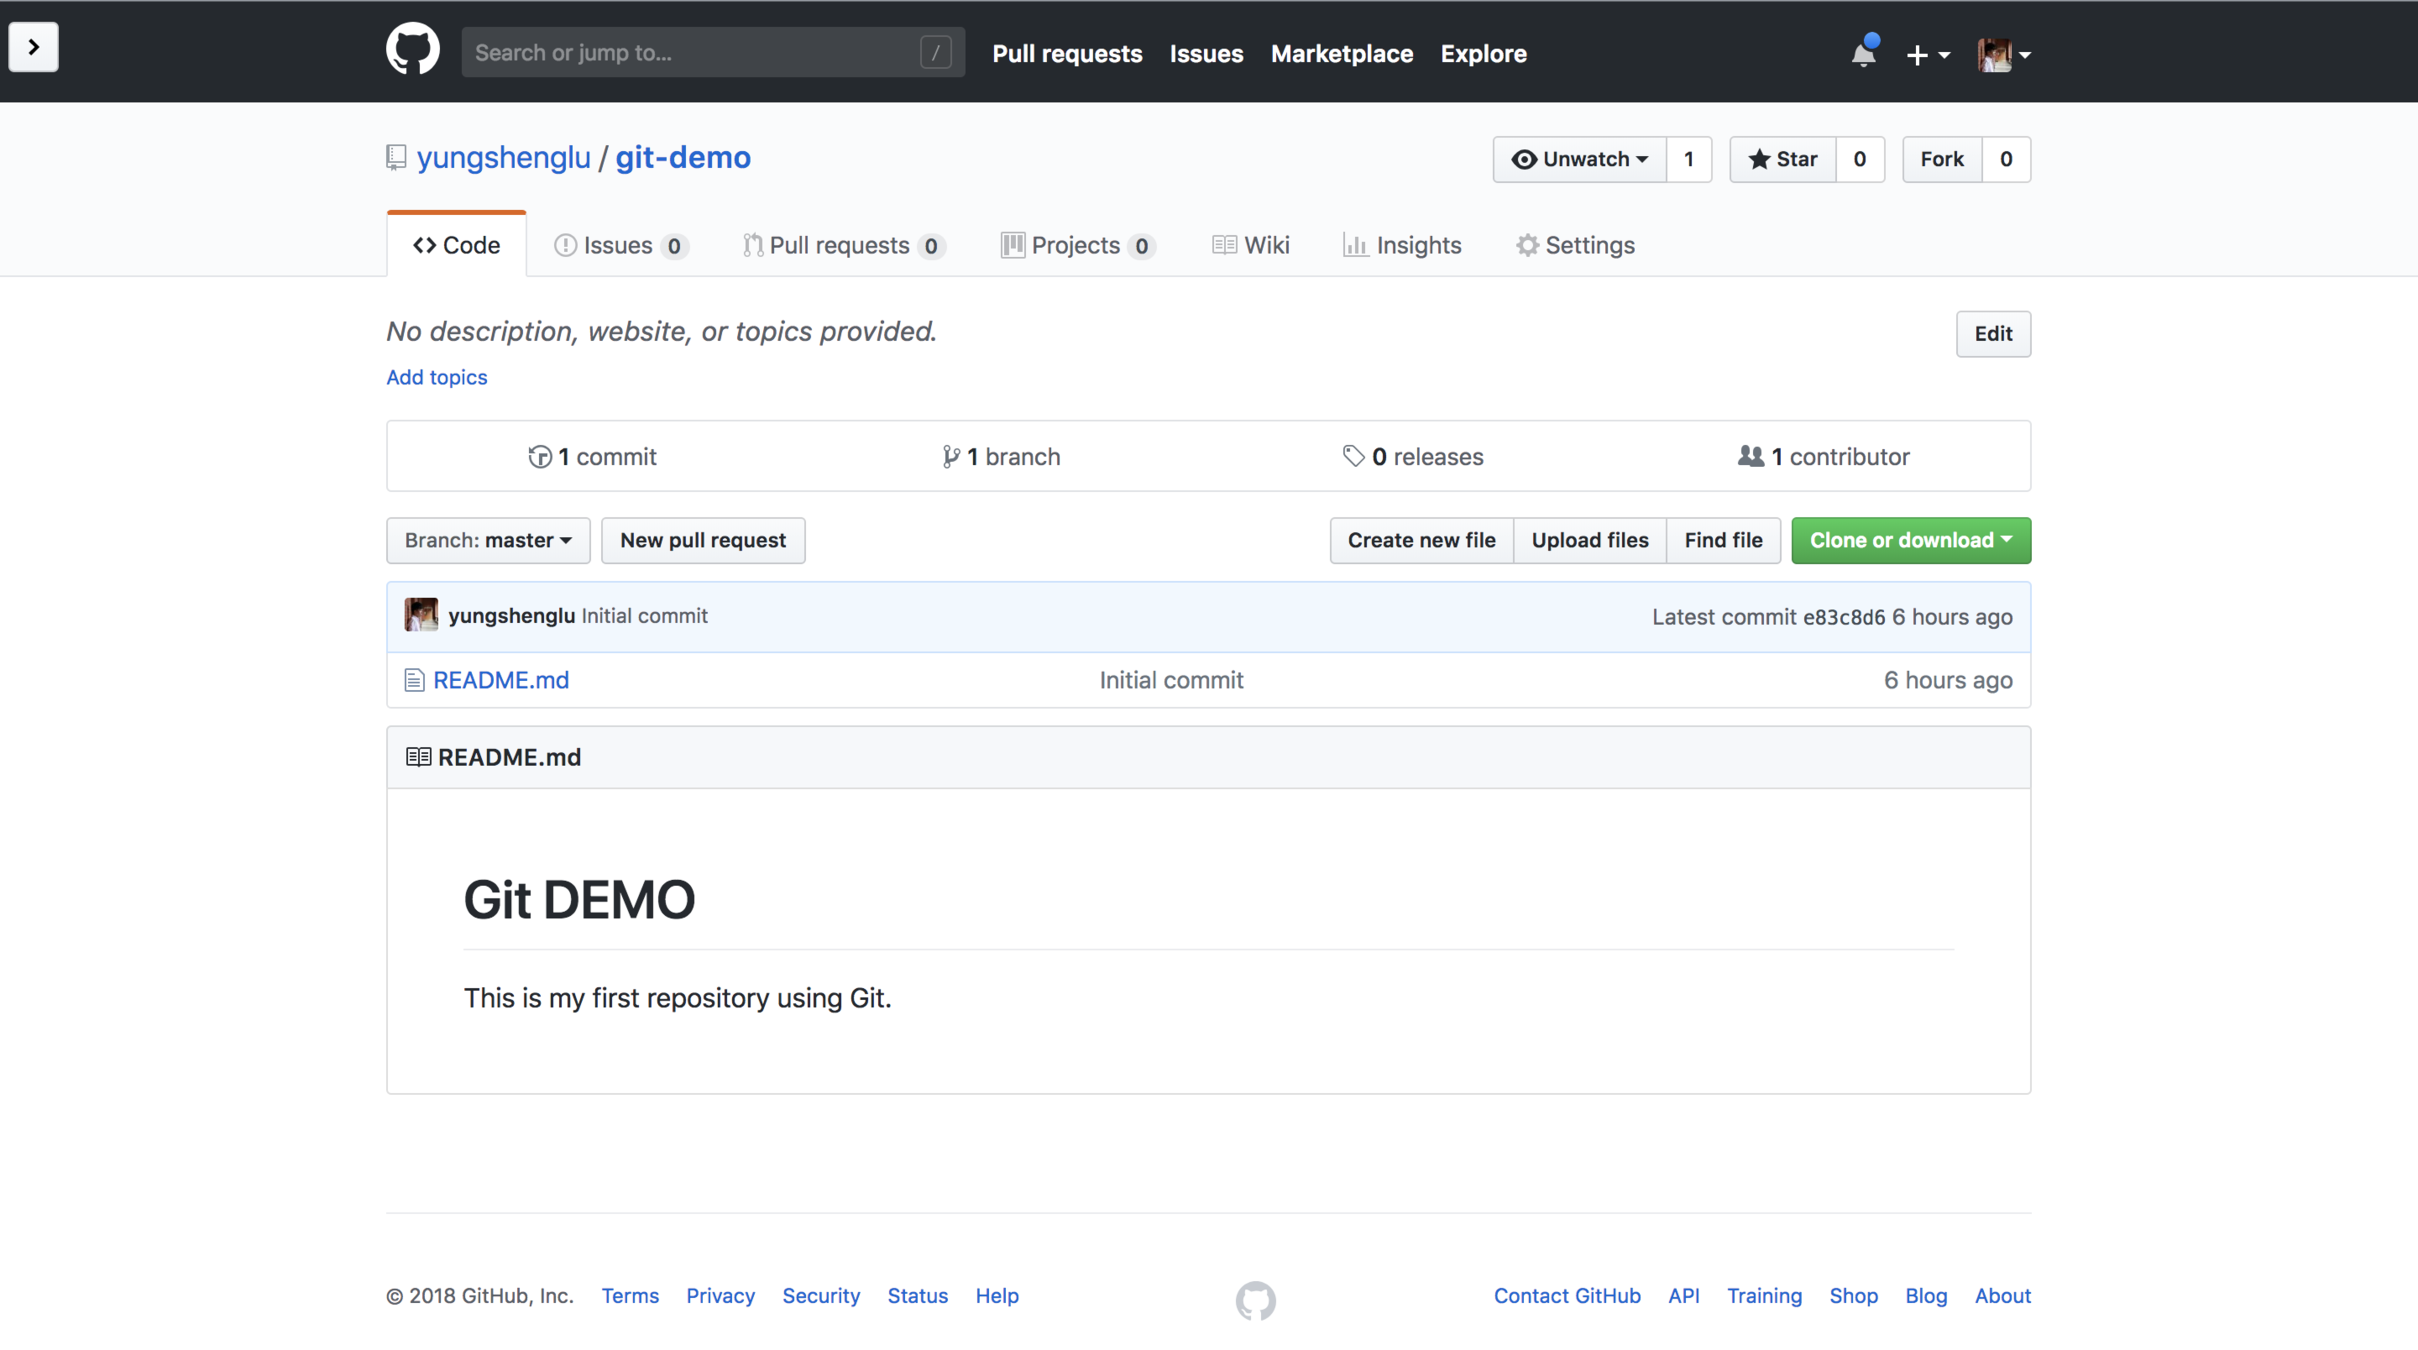Toggle Star on the git-demo repository
The width and height of the screenshot is (2418, 1350).
point(1782,160)
